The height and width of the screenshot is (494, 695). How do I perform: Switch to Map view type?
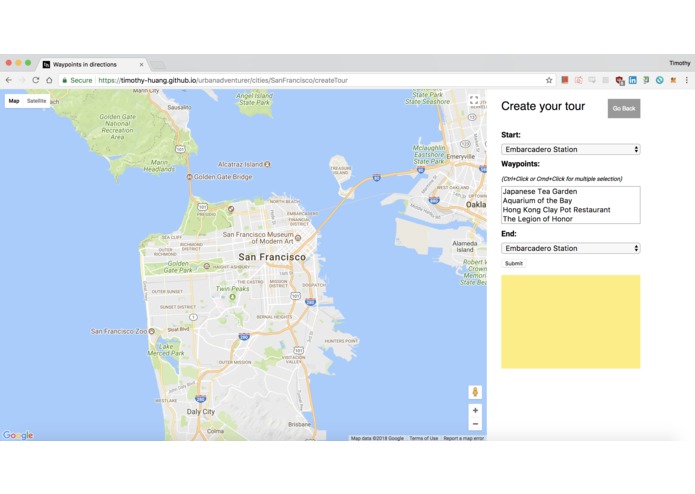pos(14,101)
